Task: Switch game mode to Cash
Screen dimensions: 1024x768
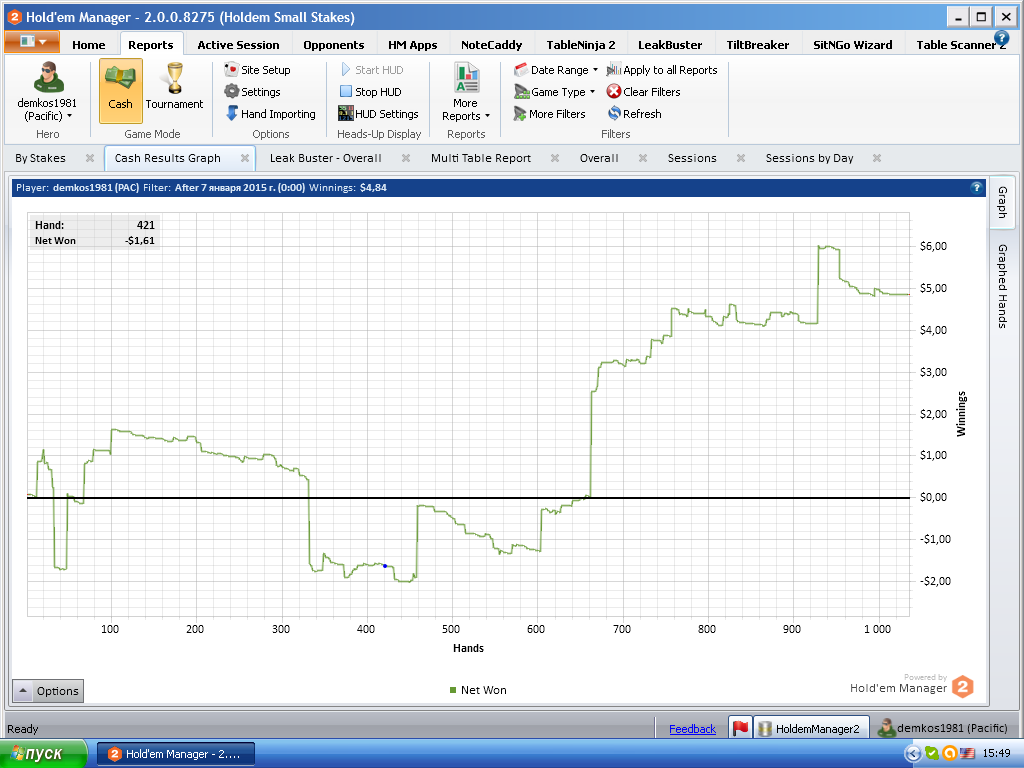Action: [120, 91]
